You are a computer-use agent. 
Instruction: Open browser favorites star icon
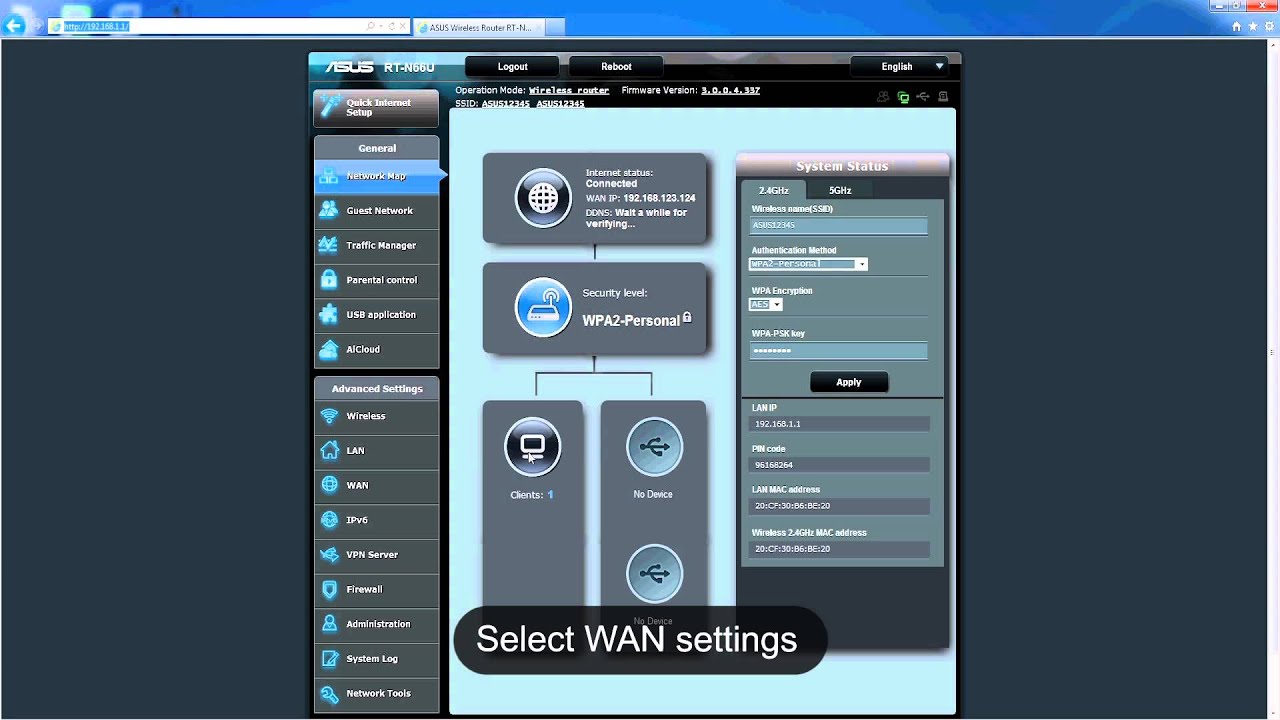click(x=1253, y=27)
